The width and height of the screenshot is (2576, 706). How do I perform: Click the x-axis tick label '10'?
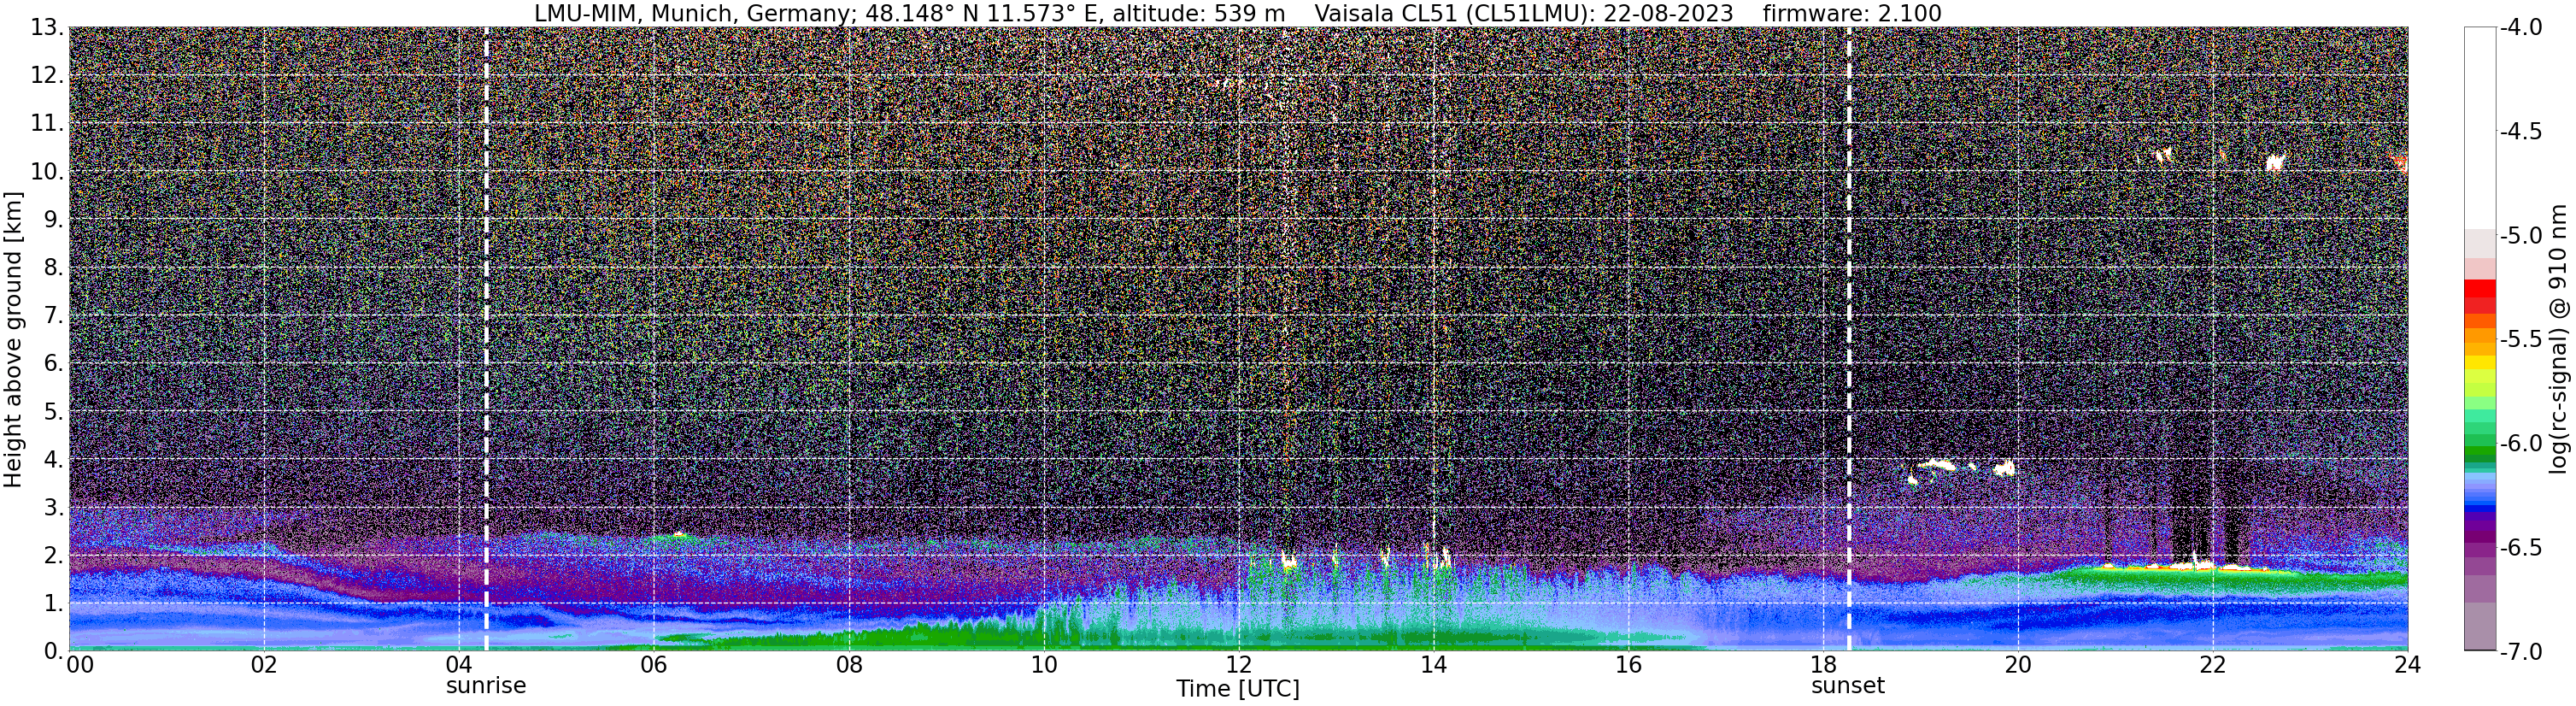1044,665
